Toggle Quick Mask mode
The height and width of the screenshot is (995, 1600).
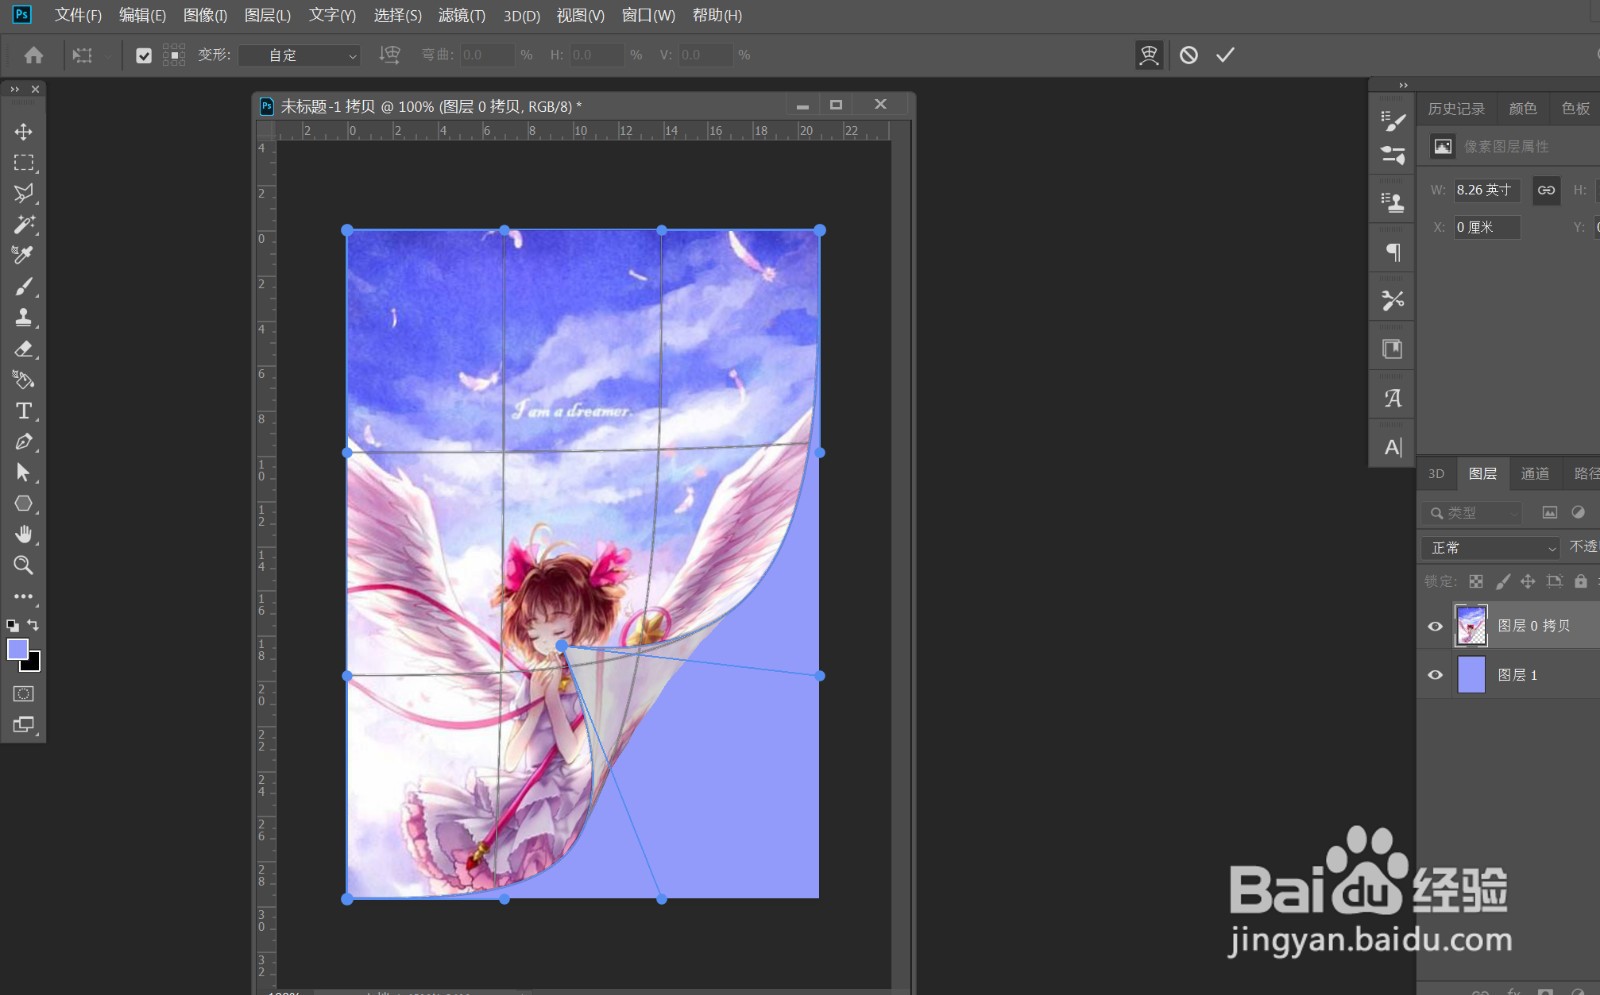[23, 694]
